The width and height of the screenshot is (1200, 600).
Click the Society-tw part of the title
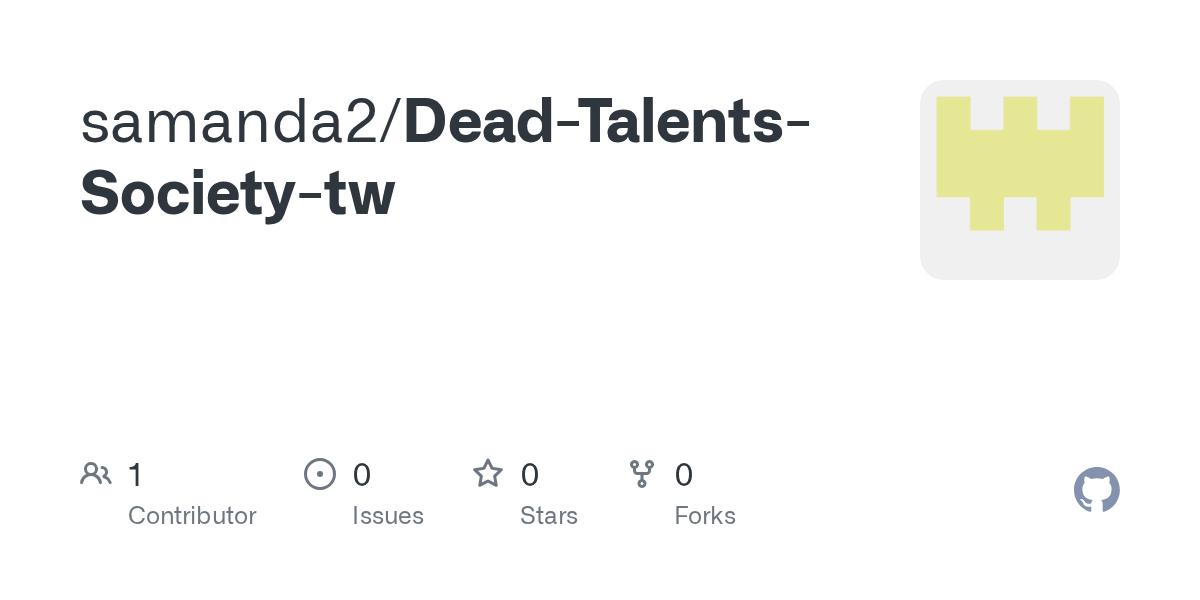[238, 193]
